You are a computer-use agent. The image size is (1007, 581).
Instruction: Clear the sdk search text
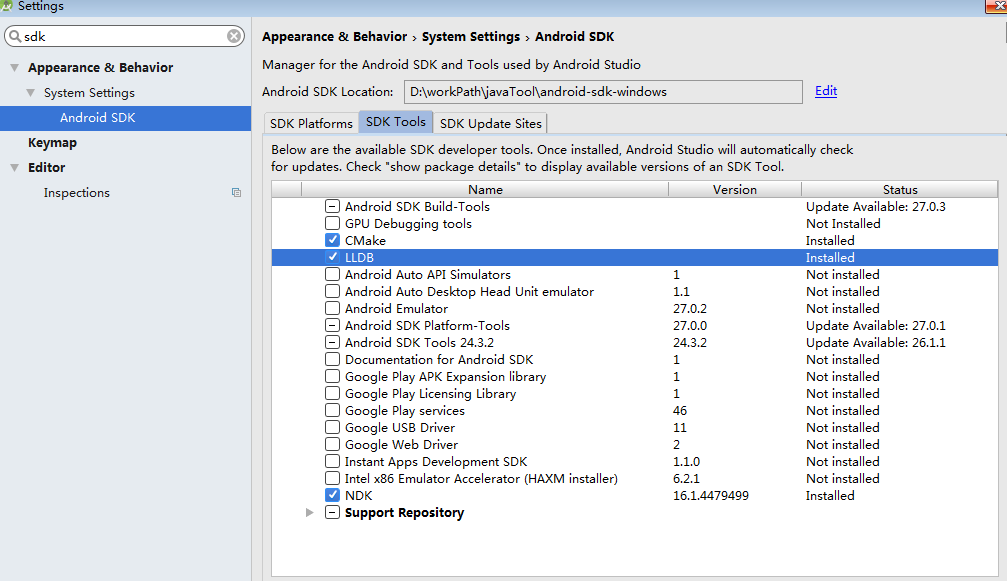[x=234, y=36]
